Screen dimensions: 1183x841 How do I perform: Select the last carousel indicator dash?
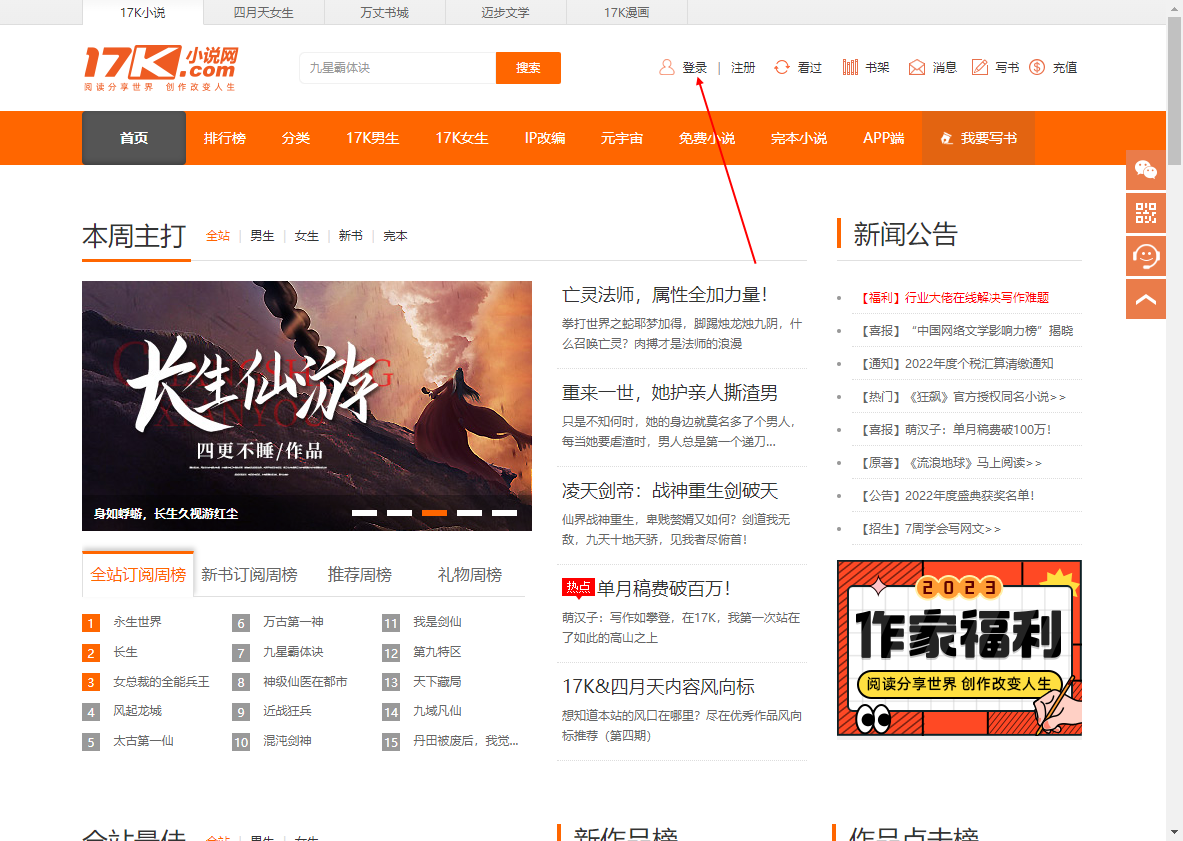pos(505,513)
